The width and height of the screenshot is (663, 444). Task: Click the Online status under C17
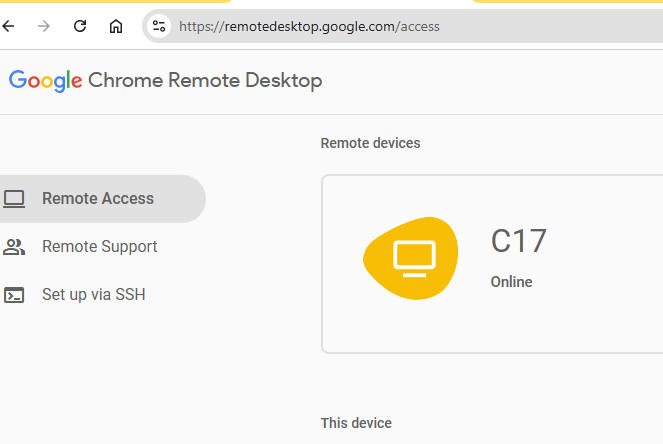point(511,282)
